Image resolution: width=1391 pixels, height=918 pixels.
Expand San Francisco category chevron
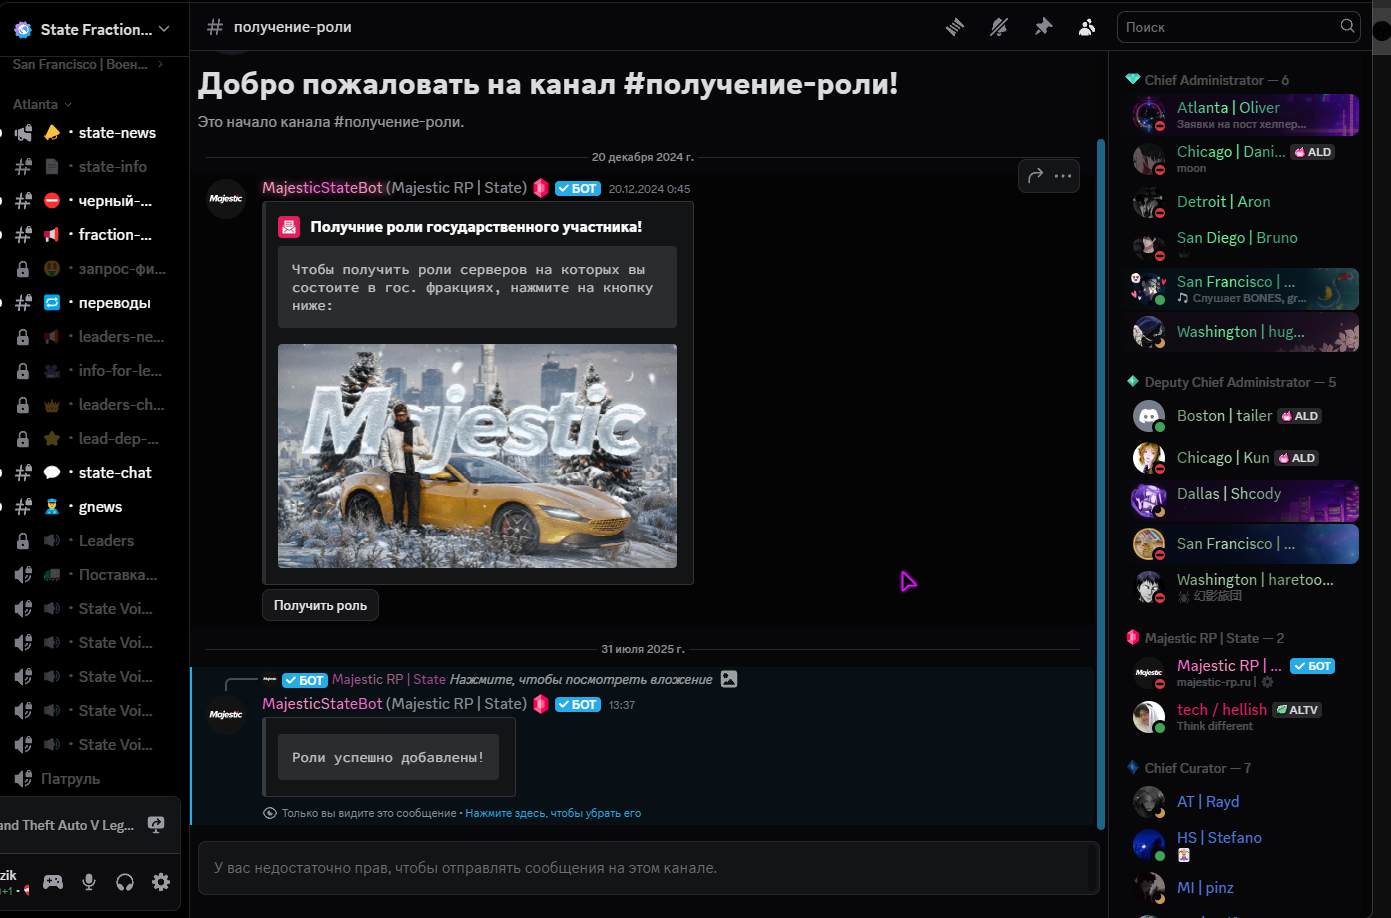[x=160, y=64]
